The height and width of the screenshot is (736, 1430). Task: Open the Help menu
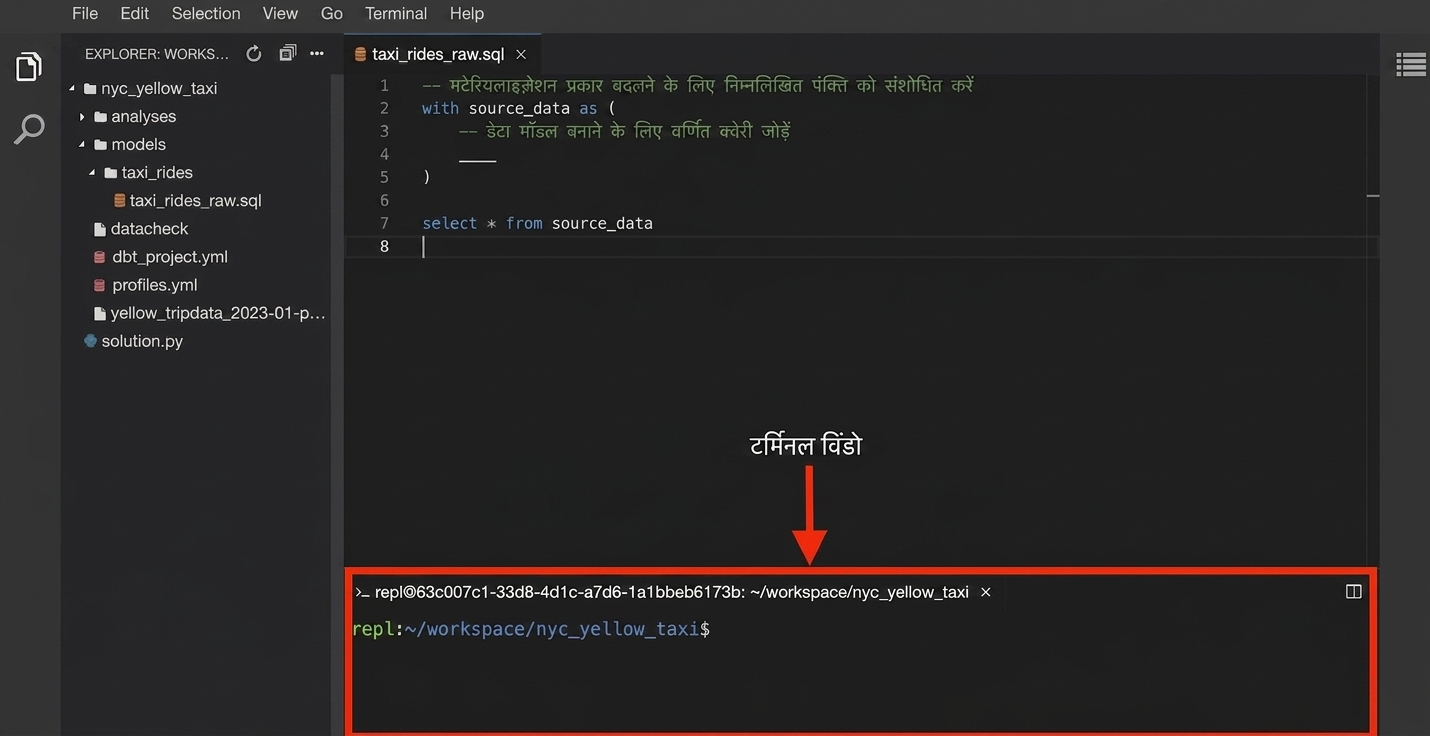point(467,13)
